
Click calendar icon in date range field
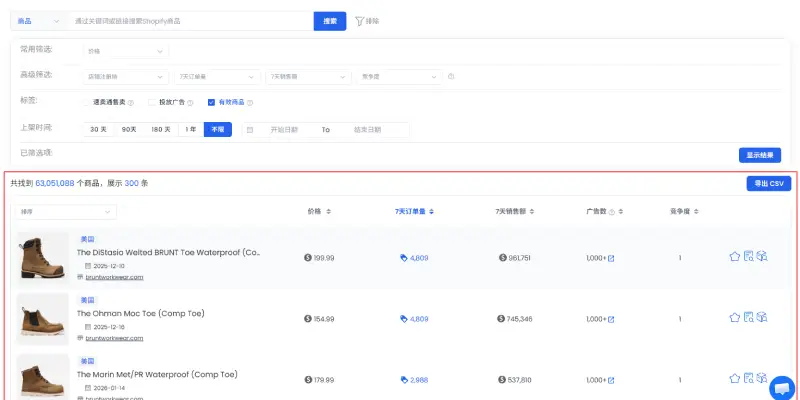[250, 130]
